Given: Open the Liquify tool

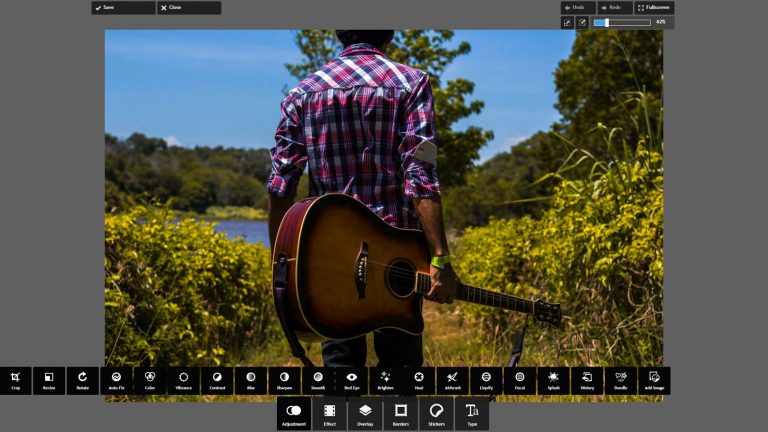Looking at the screenshot, I should click(486, 380).
